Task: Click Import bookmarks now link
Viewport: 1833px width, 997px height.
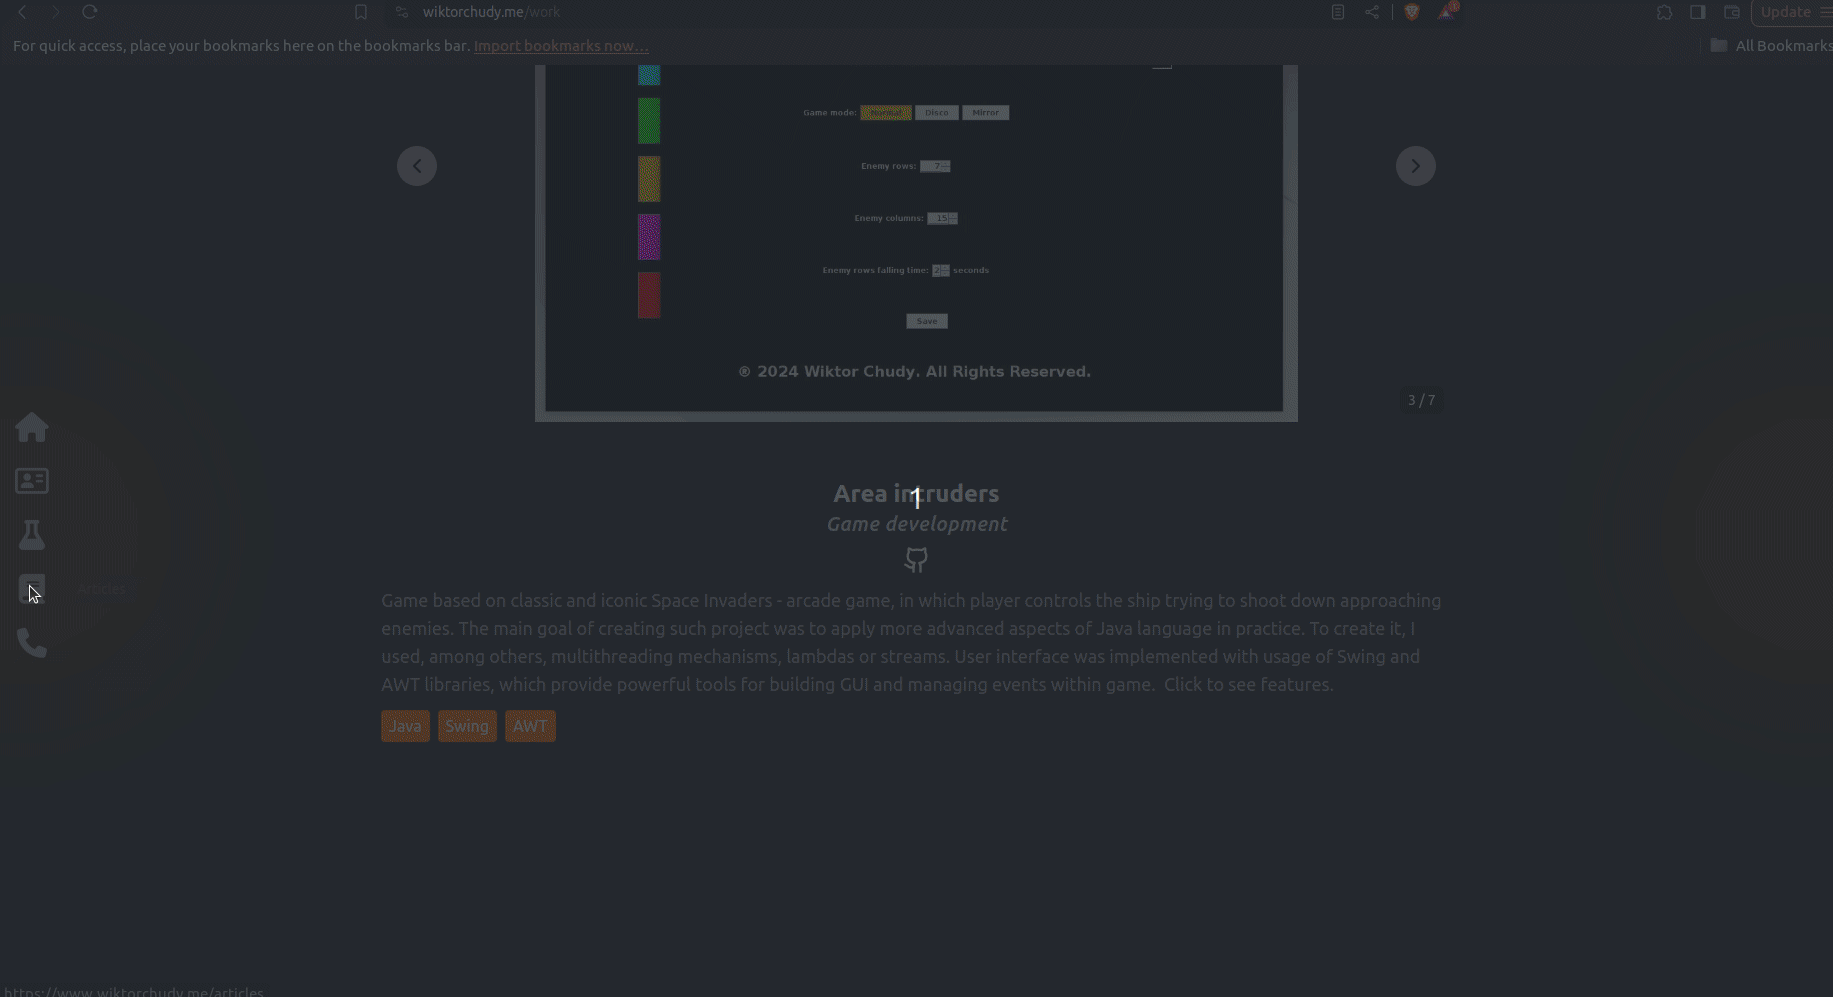Action: coord(561,46)
